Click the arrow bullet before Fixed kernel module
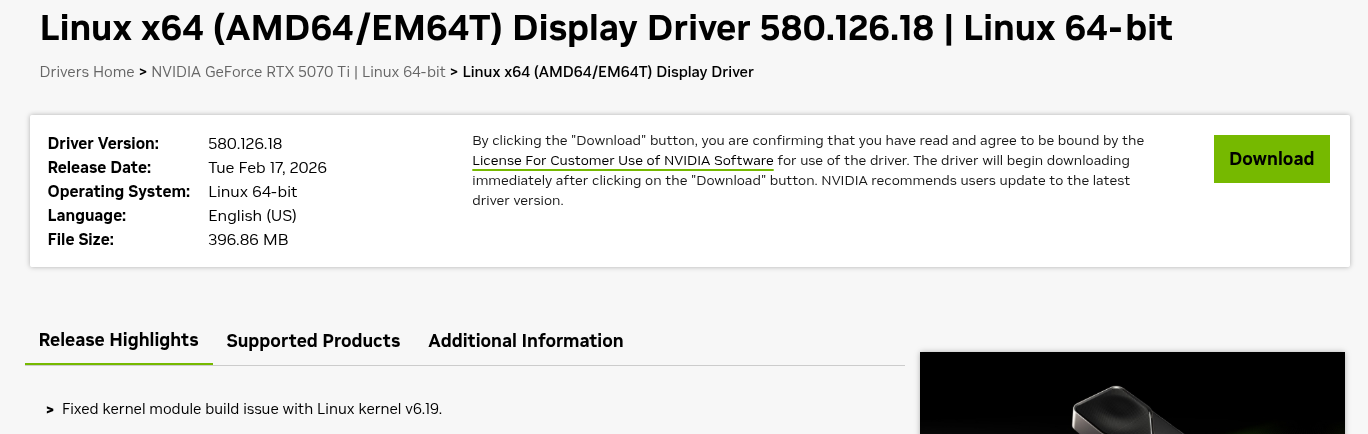Image resolution: width=1368 pixels, height=434 pixels. [x=50, y=410]
